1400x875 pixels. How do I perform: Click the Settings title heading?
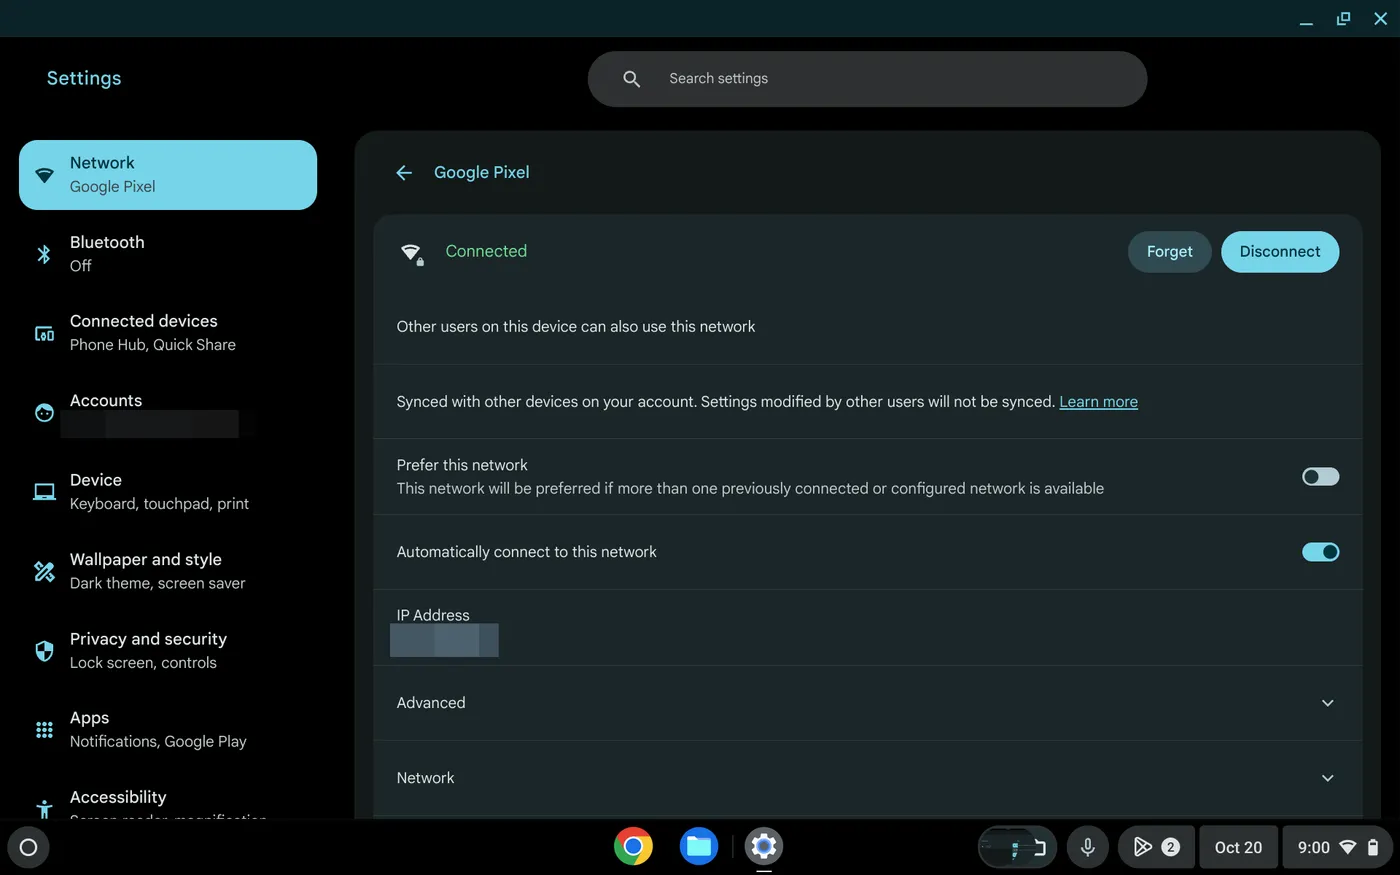pyautogui.click(x=84, y=78)
